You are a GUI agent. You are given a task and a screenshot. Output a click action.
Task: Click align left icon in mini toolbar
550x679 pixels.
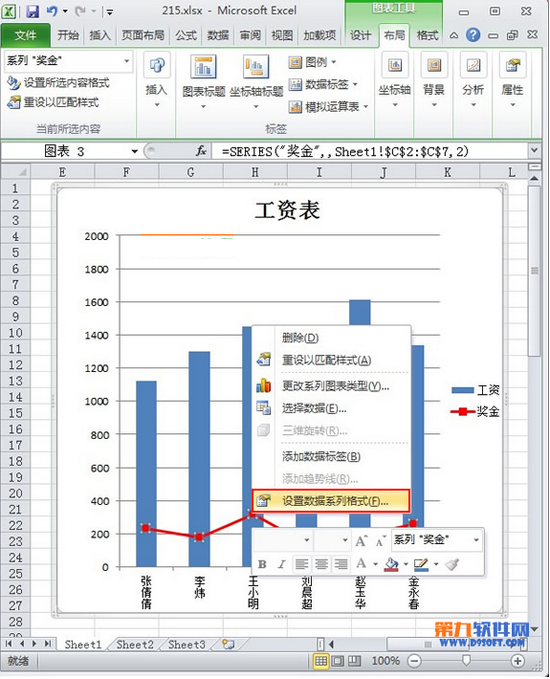tap(301, 564)
